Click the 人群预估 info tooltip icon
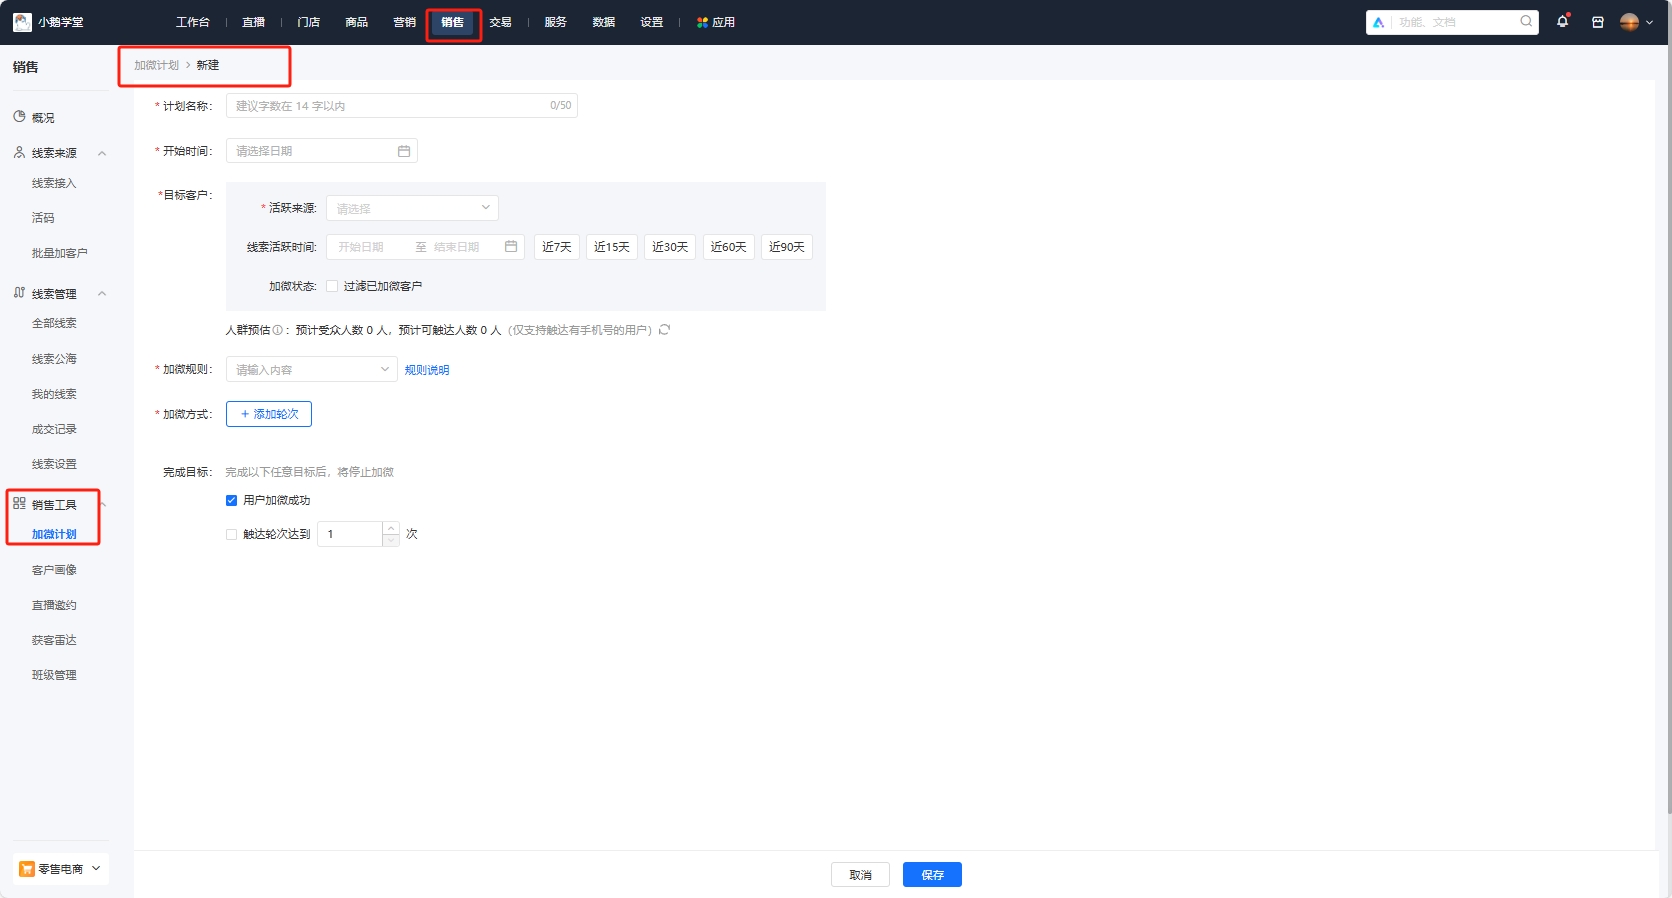 tap(277, 330)
